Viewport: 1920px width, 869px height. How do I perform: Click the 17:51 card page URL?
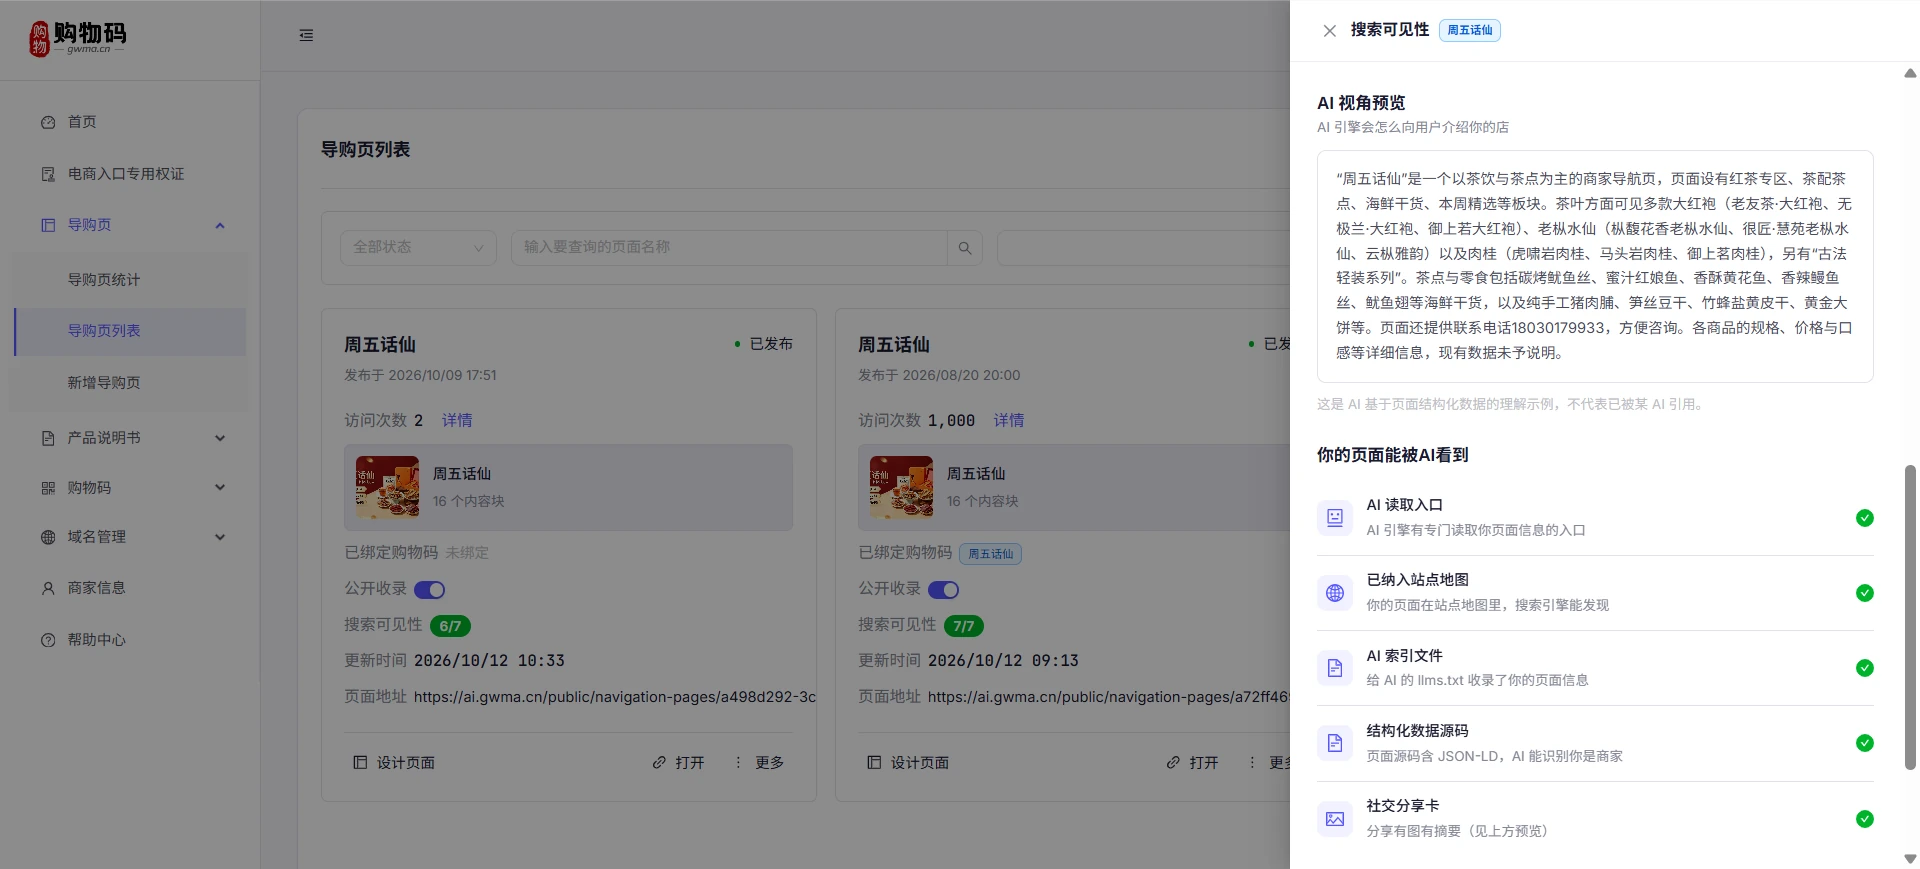(x=615, y=697)
